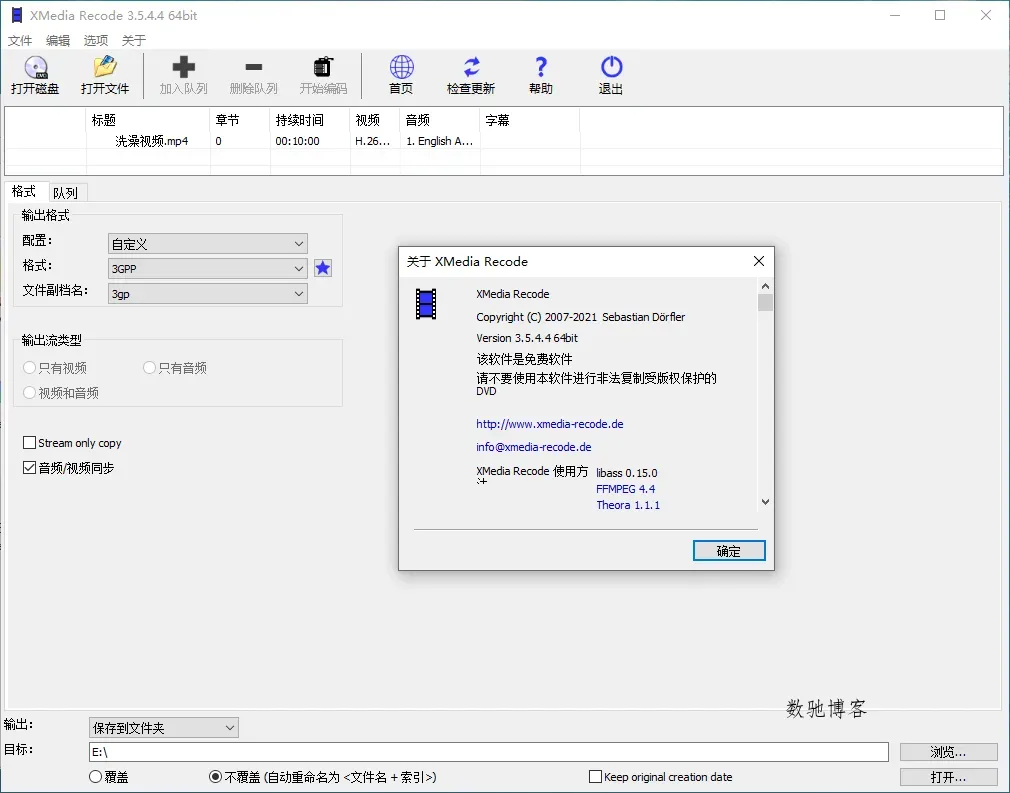The height and width of the screenshot is (793, 1010).
Task: Switch to 队列 tab
Action: pos(66,193)
